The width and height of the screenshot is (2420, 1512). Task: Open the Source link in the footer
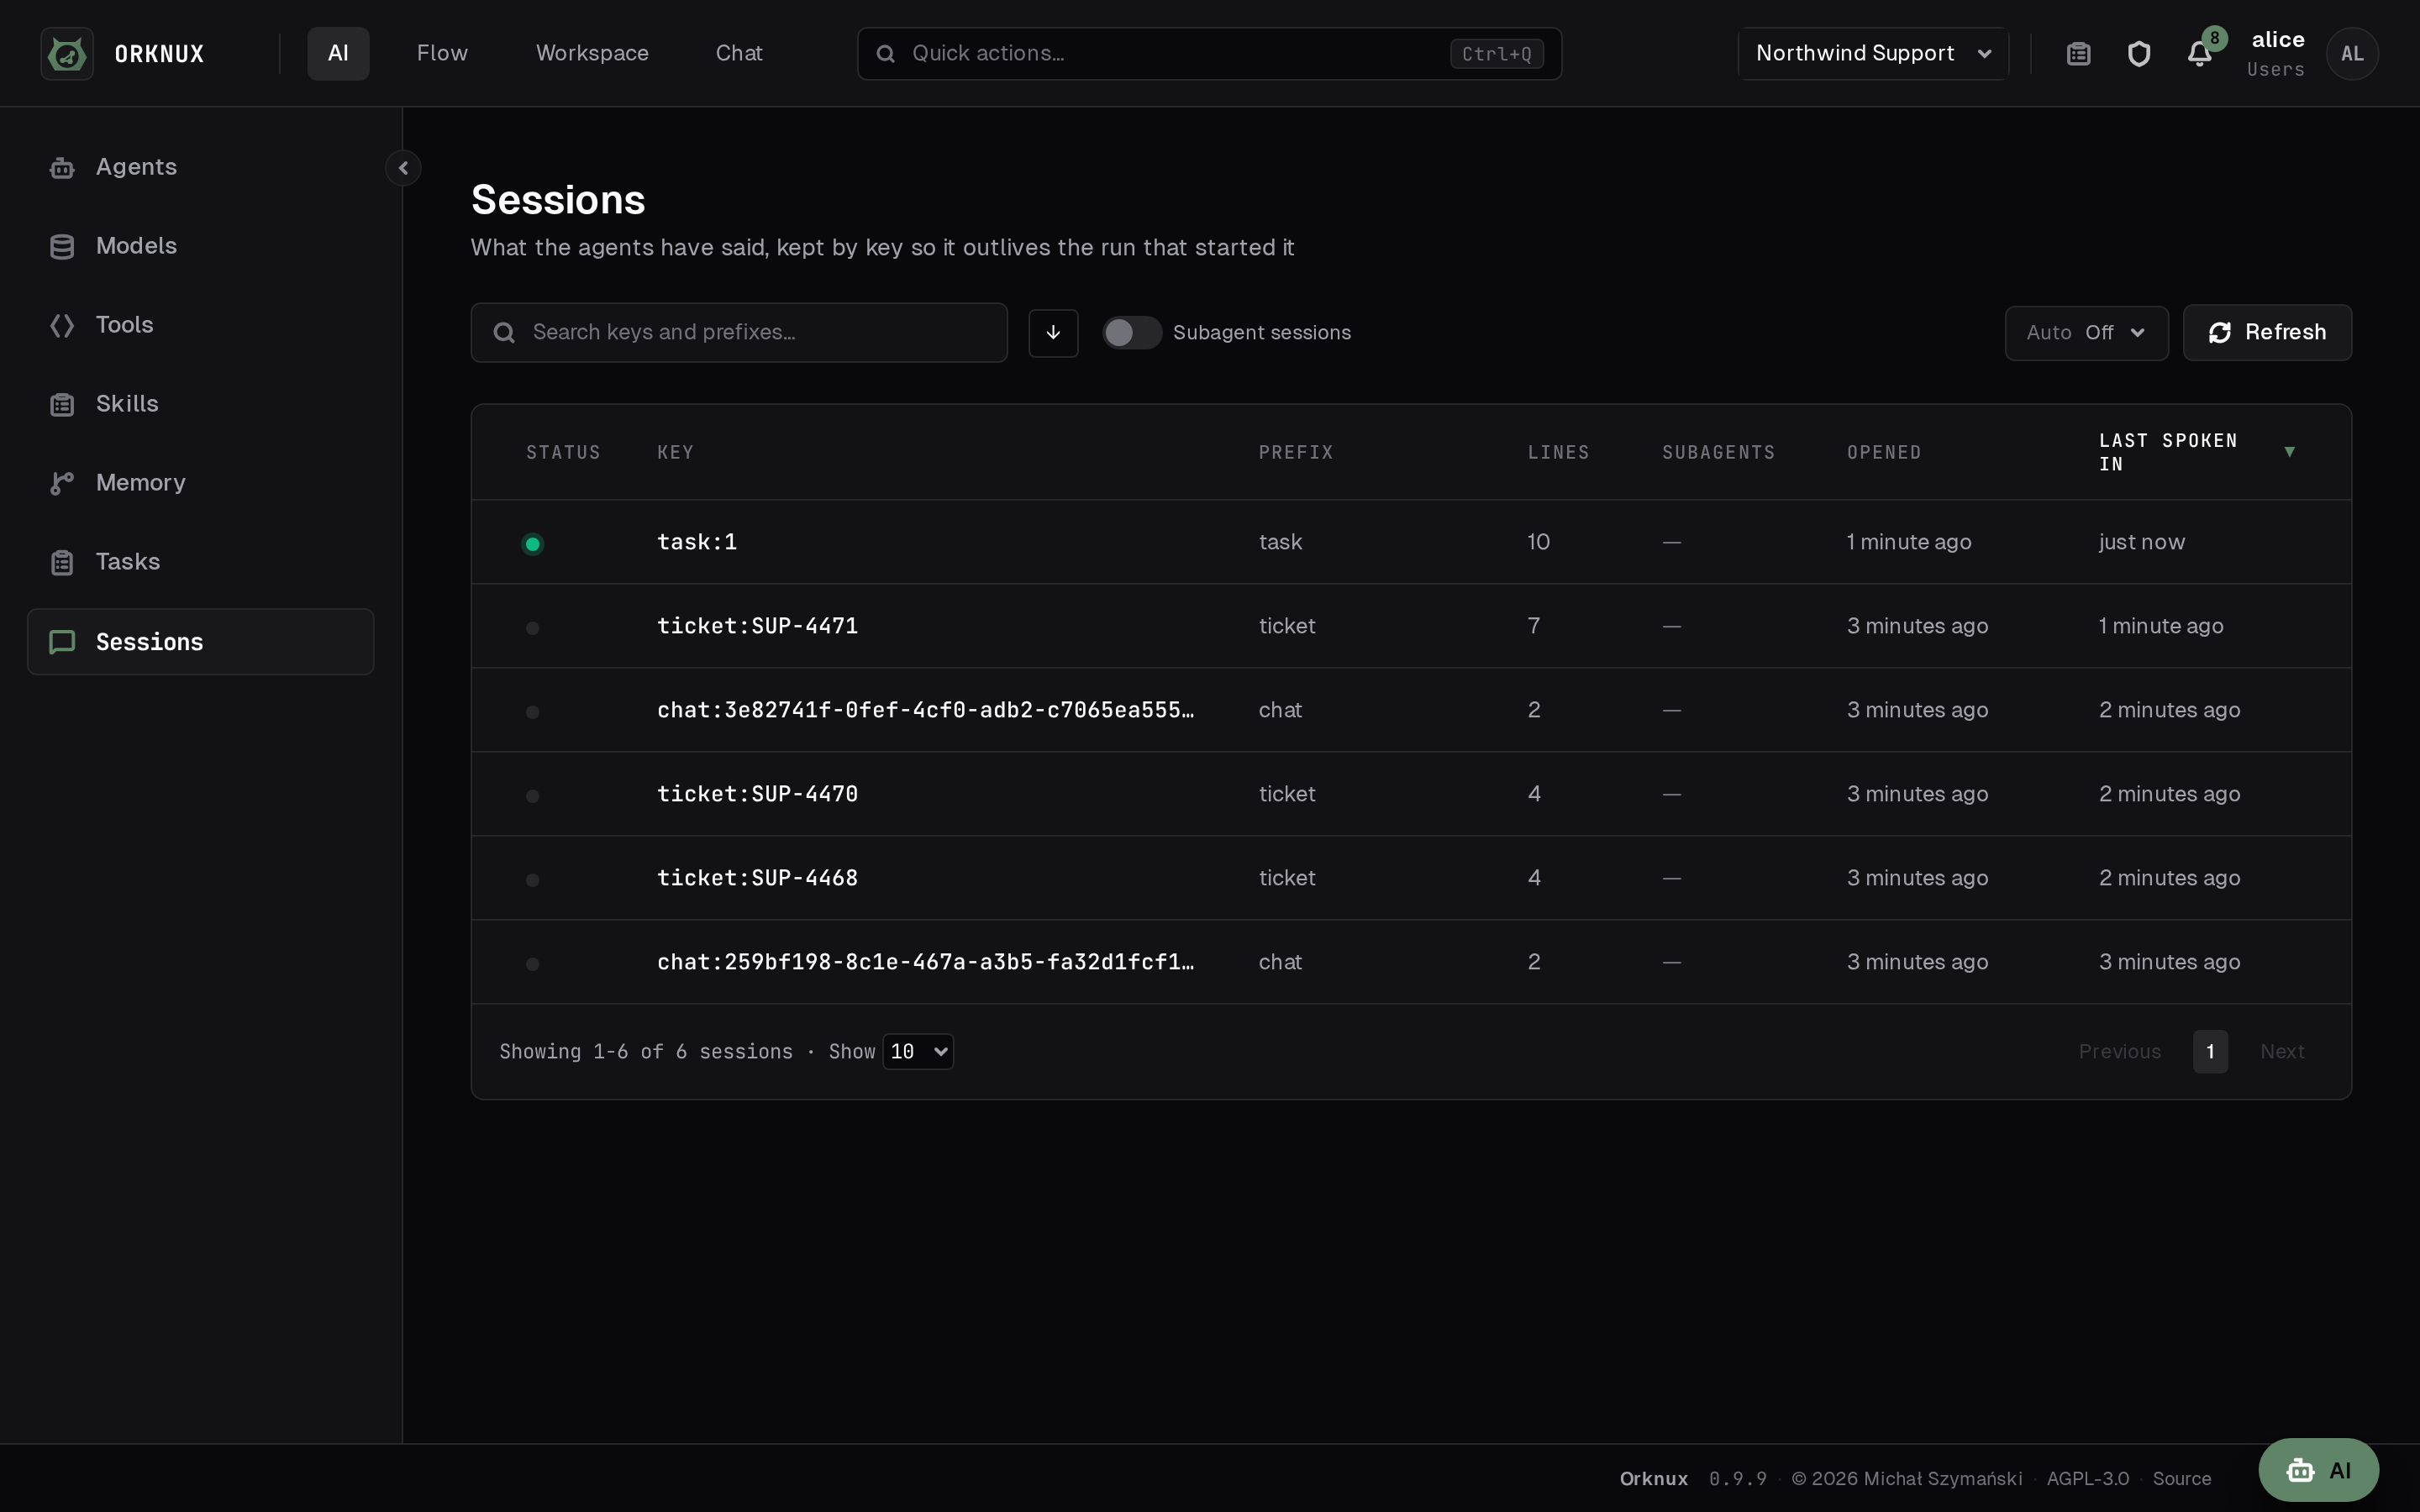tap(2181, 1479)
